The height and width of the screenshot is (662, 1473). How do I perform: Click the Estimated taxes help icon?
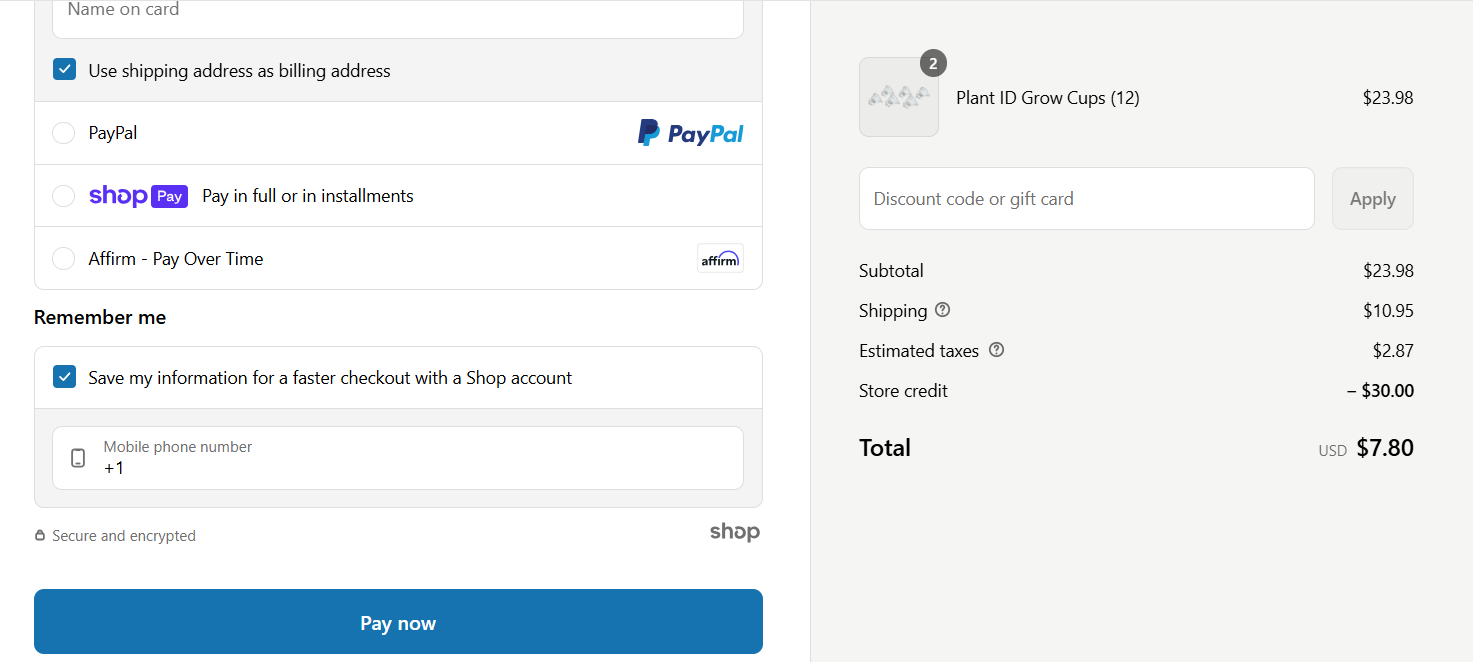pos(996,350)
